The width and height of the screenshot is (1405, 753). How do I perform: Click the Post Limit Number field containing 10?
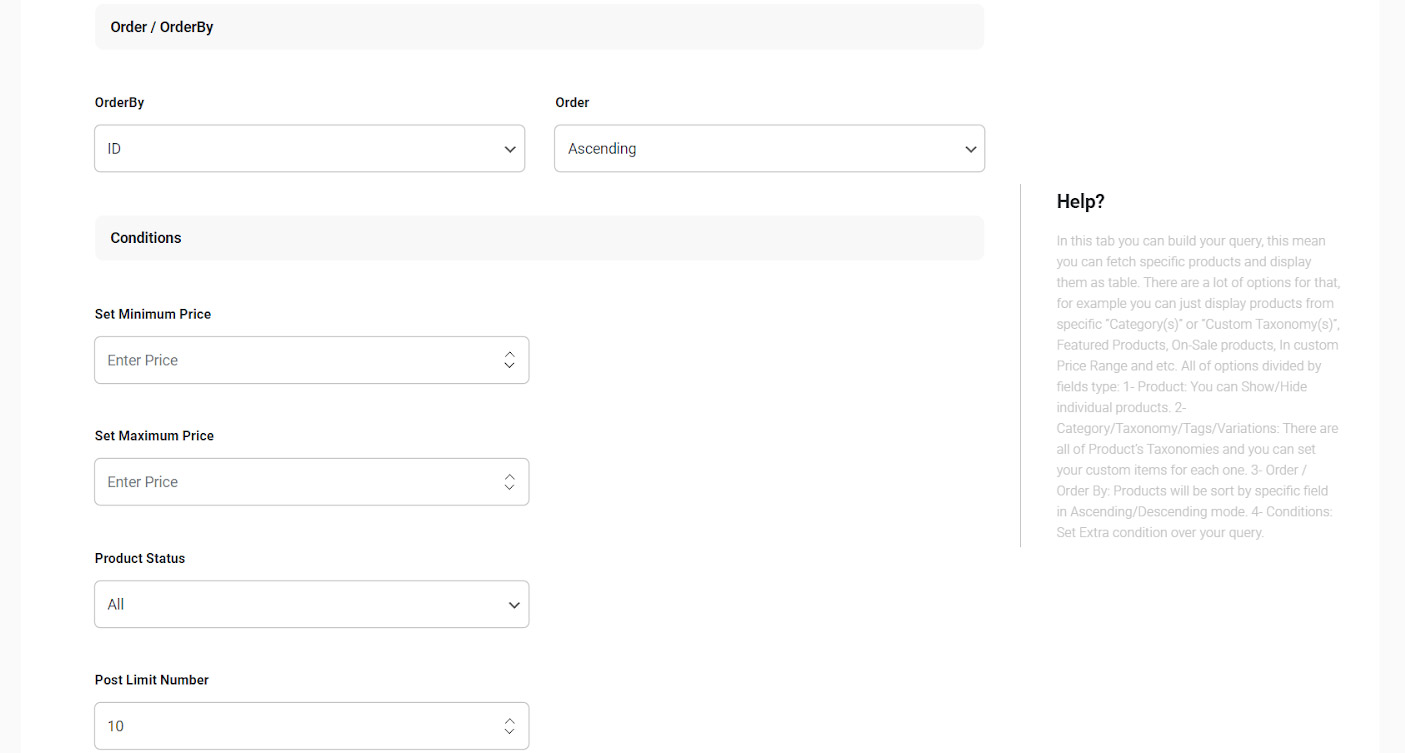point(295,726)
